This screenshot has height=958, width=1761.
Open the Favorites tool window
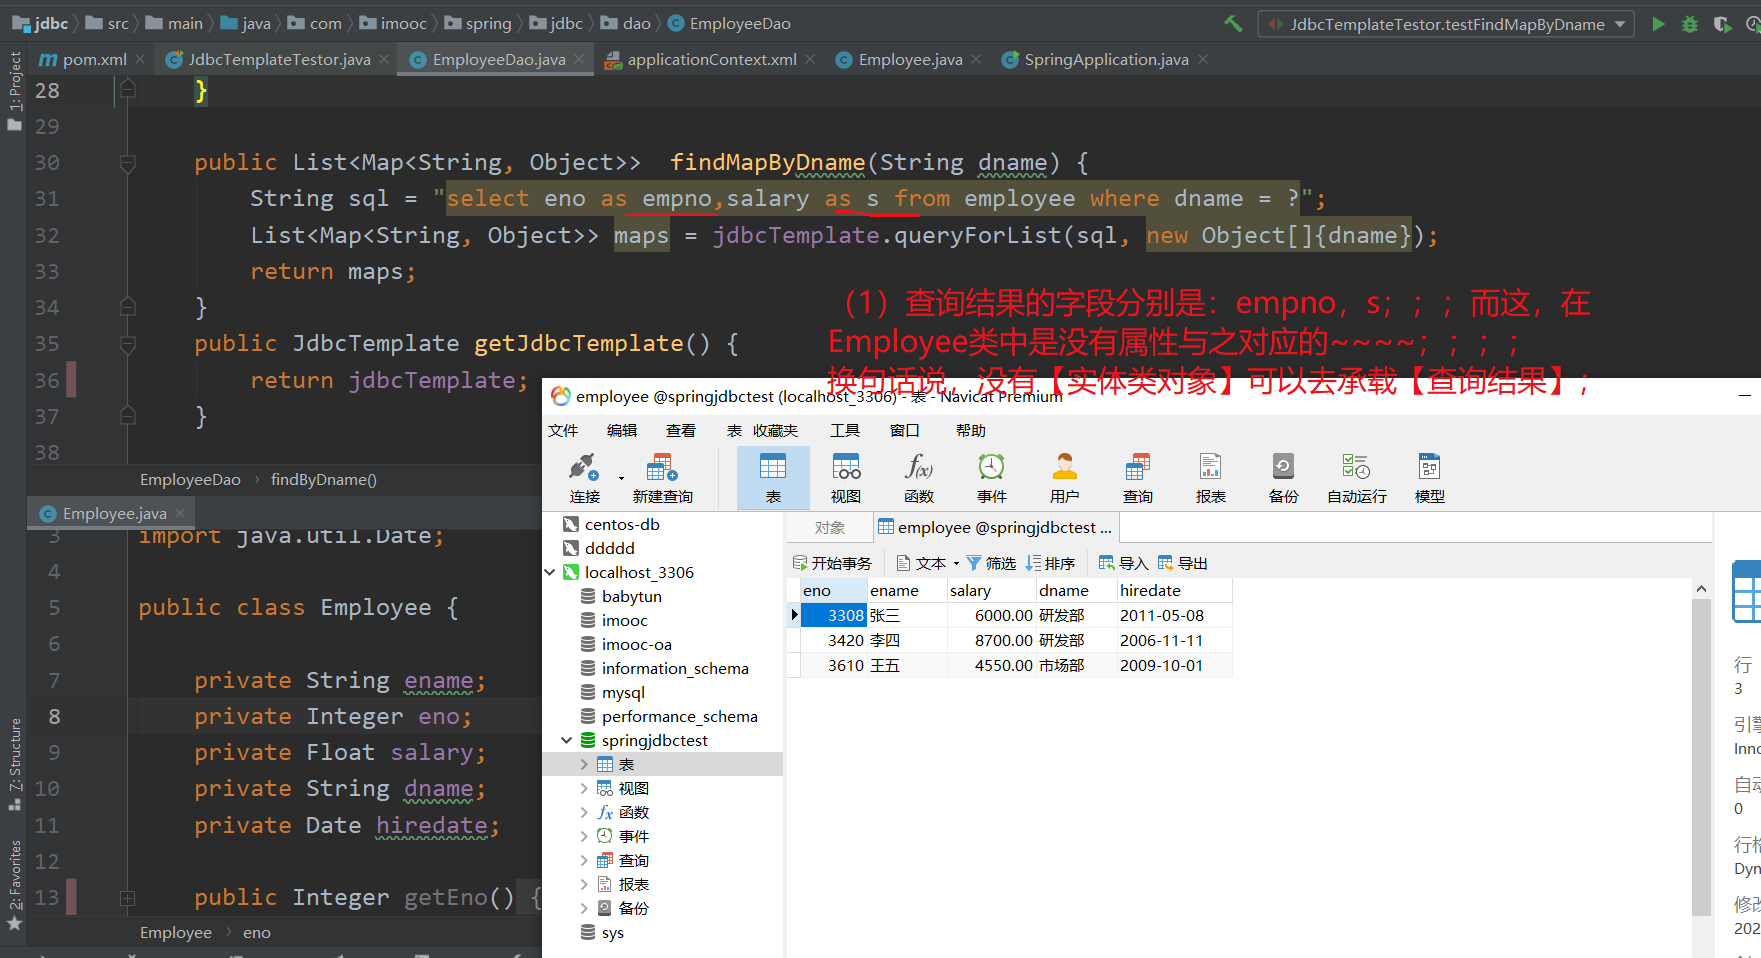coord(14,884)
